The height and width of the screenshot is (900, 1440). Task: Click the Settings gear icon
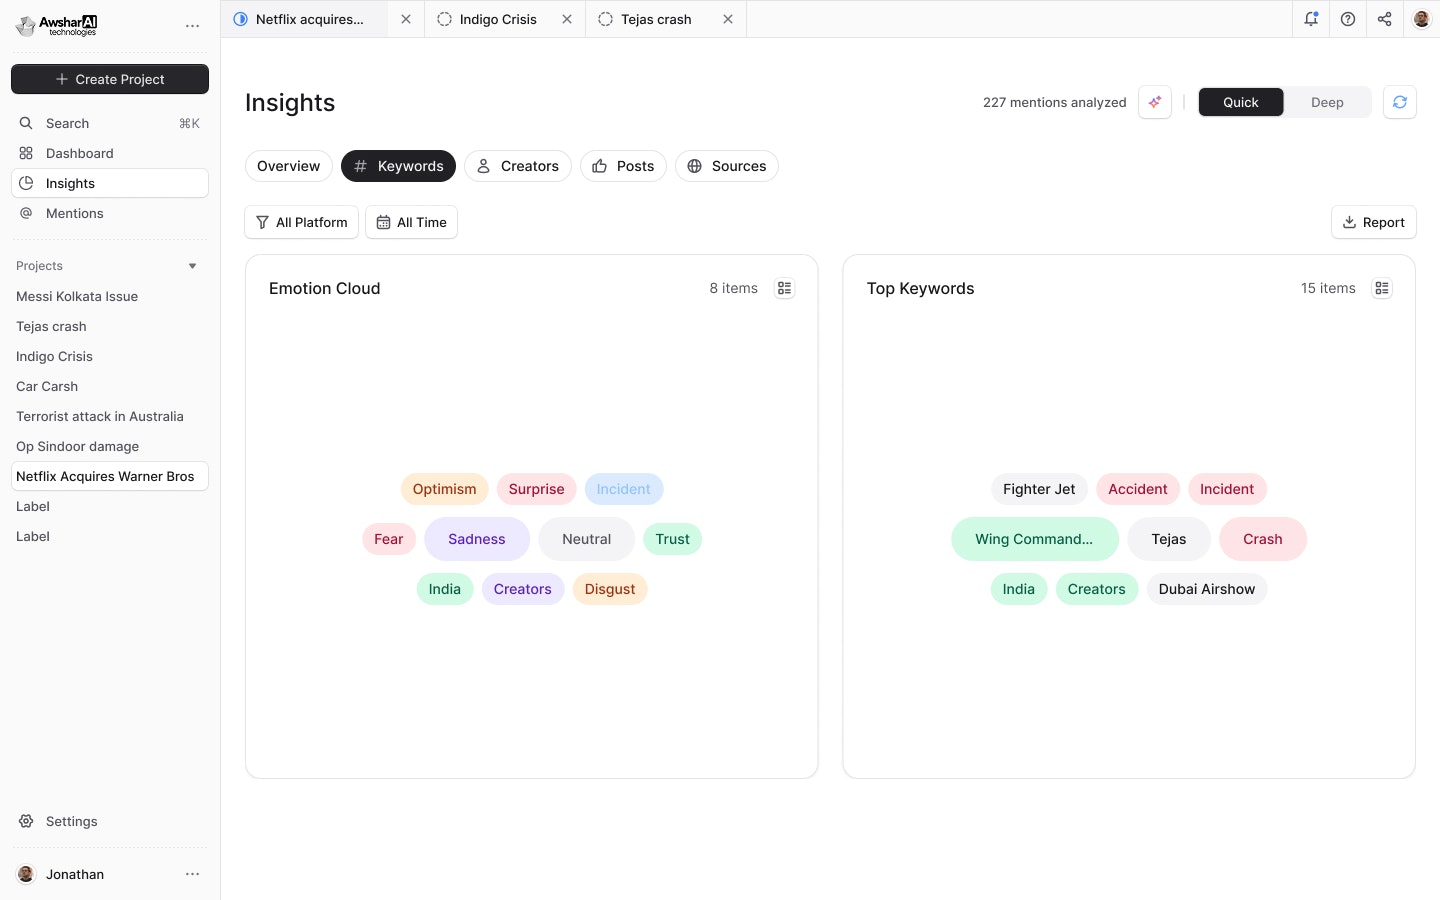tap(26, 821)
